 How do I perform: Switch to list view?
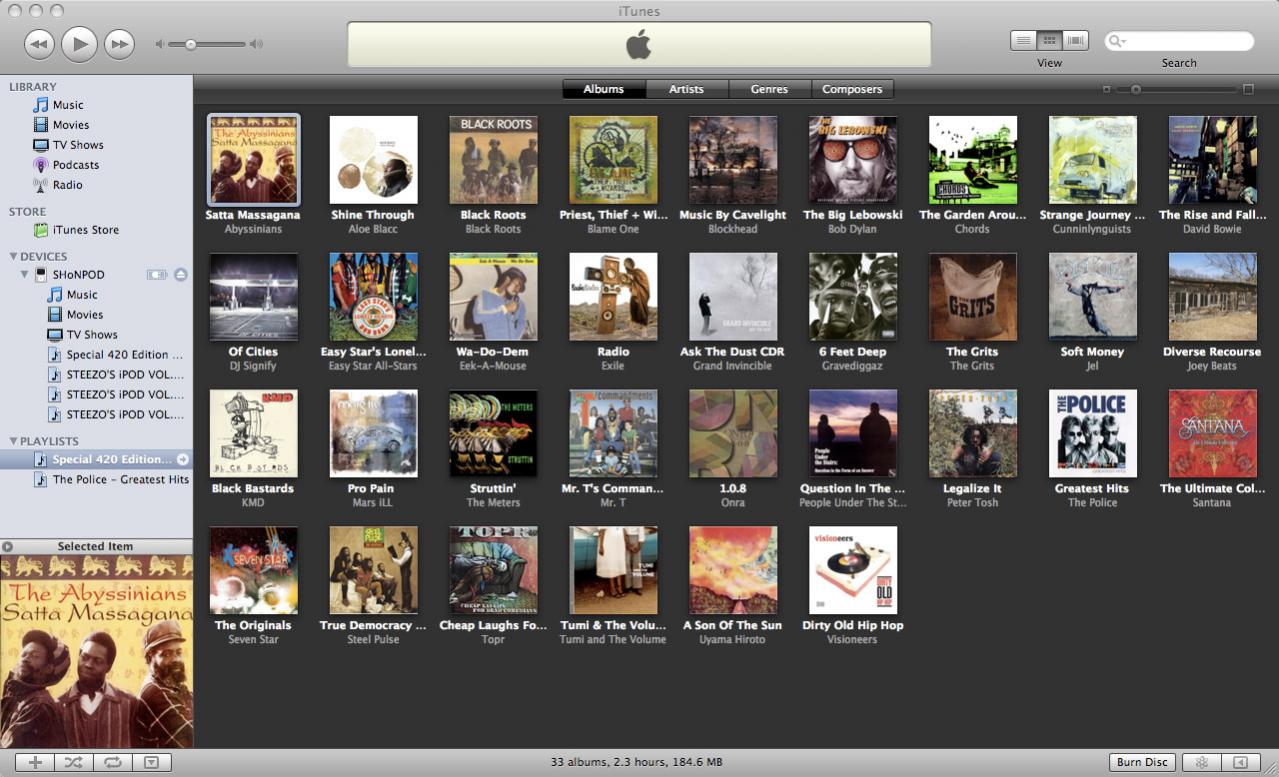[1023, 41]
